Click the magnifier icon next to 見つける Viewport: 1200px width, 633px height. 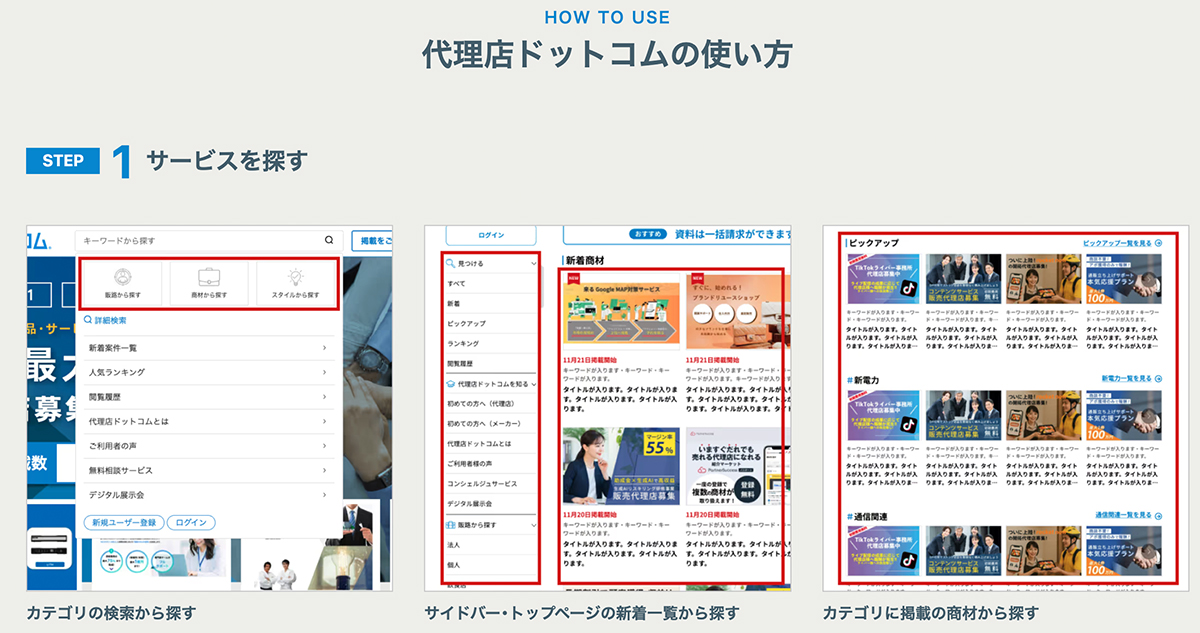click(x=451, y=264)
